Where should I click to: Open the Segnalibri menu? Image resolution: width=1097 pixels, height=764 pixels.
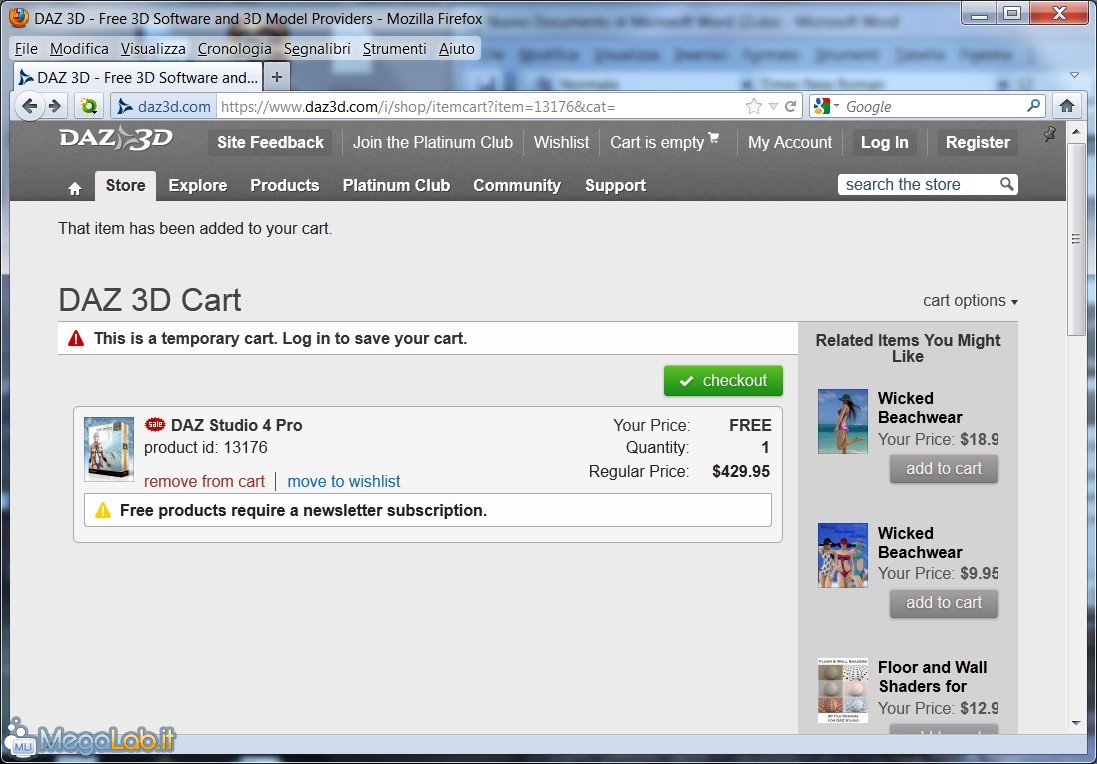coord(316,48)
